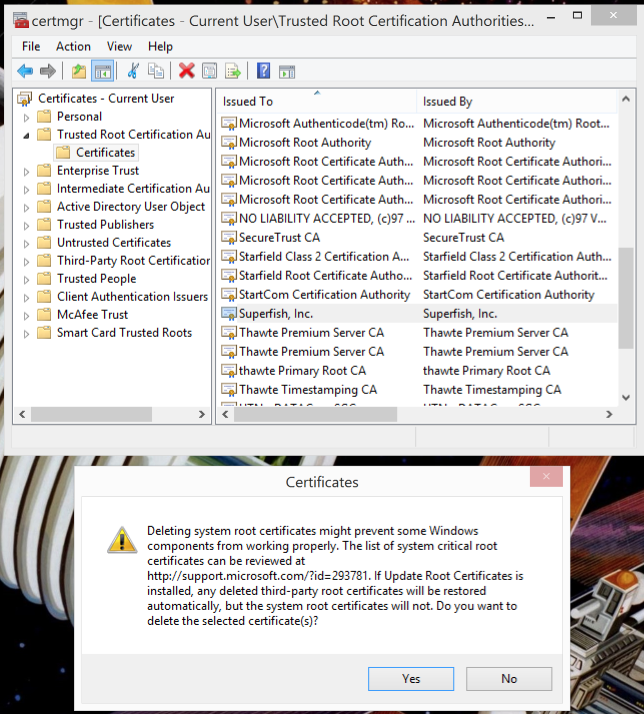Expand the Enterprise Trust tree node

click(x=27, y=171)
